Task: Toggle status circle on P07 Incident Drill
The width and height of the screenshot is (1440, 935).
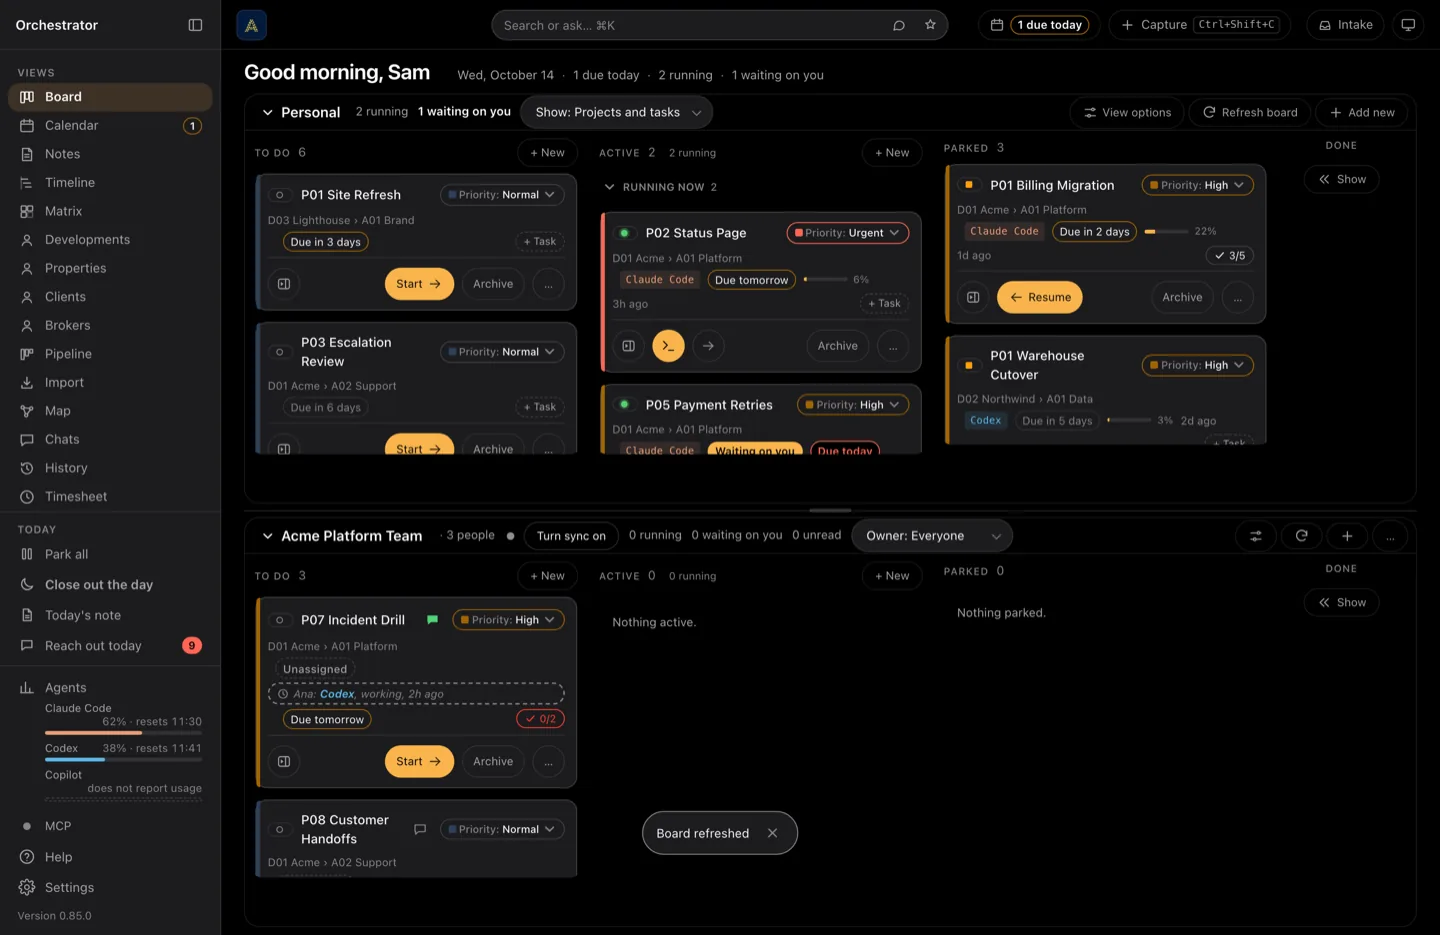Action: 280,620
